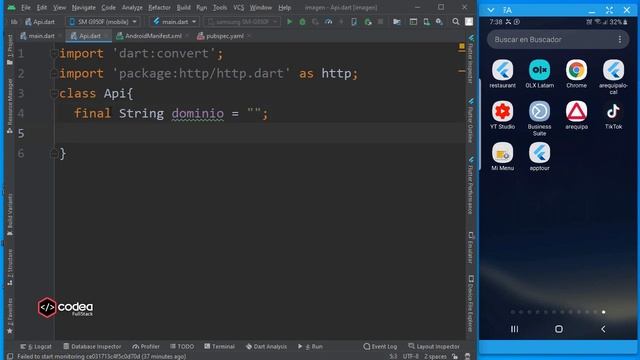Tap the phone's back navigation button
640x360 pixels.
(x=603, y=329)
